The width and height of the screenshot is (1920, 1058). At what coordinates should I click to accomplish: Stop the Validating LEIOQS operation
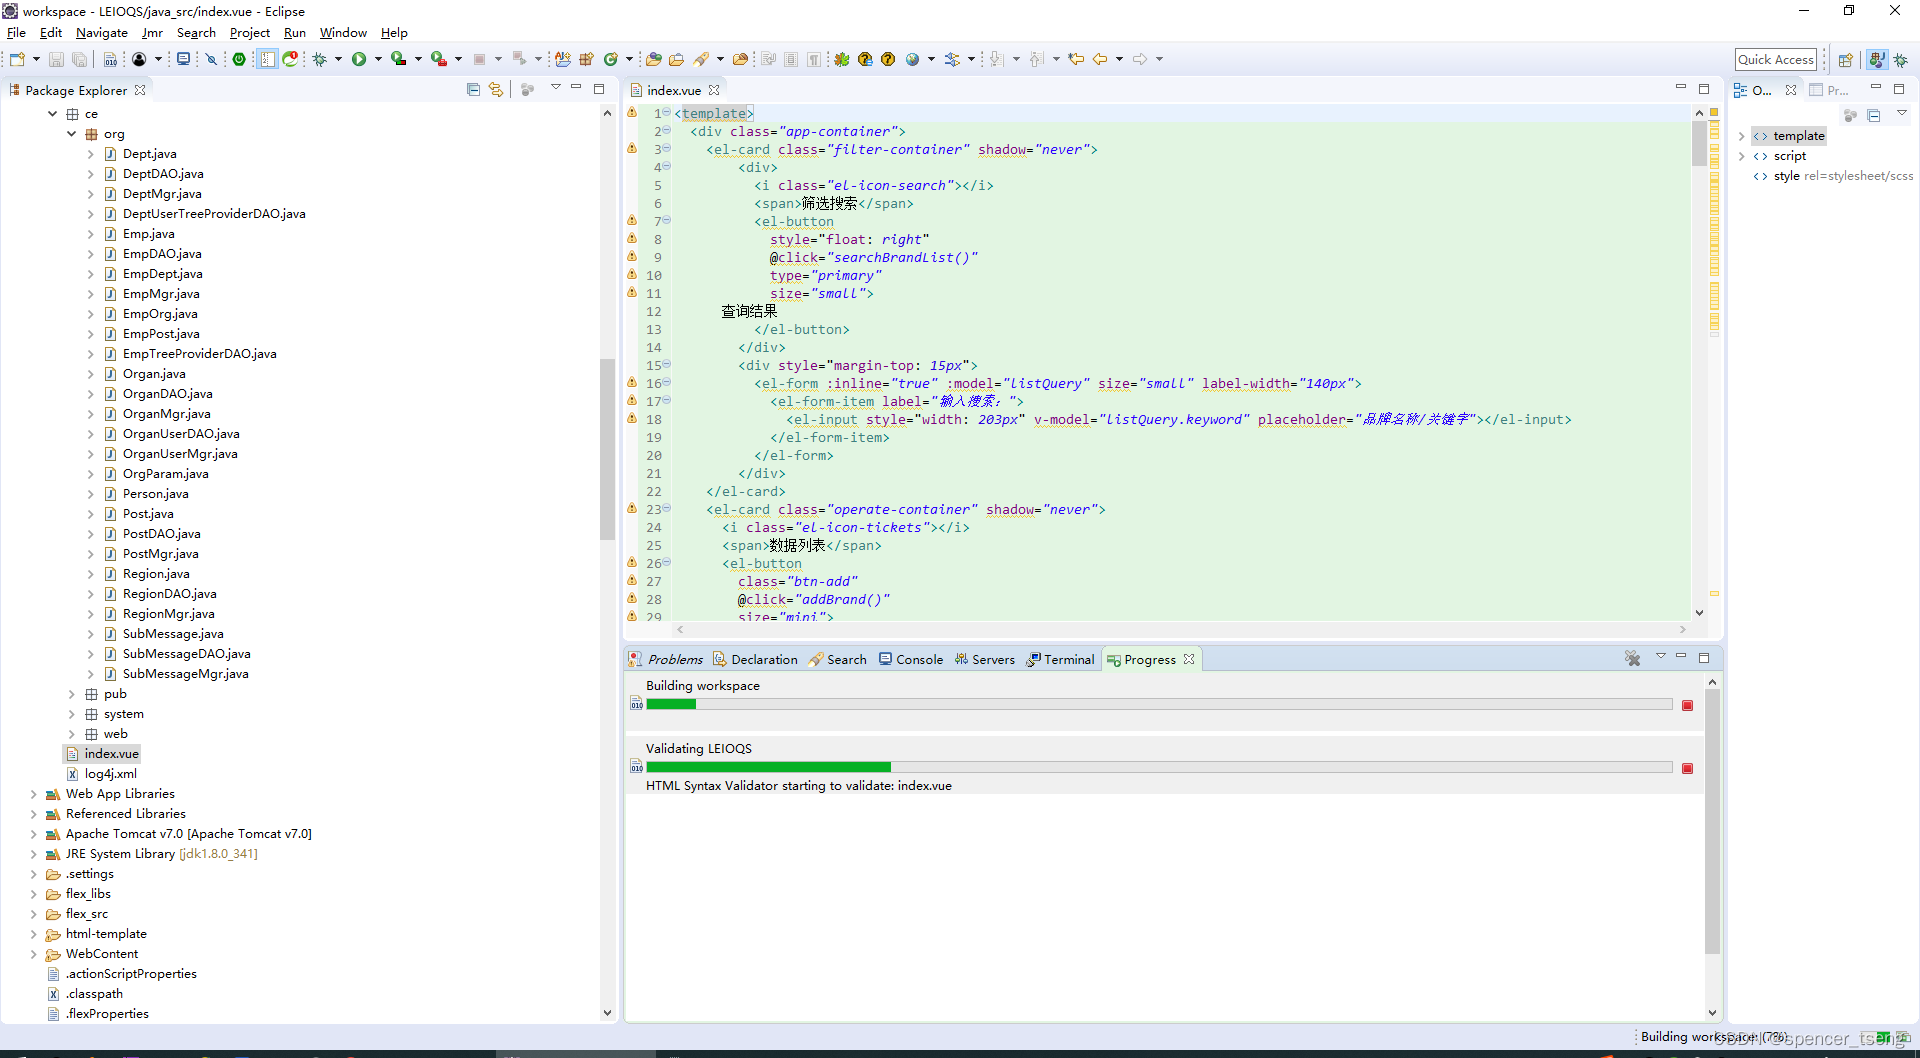coord(1688,768)
